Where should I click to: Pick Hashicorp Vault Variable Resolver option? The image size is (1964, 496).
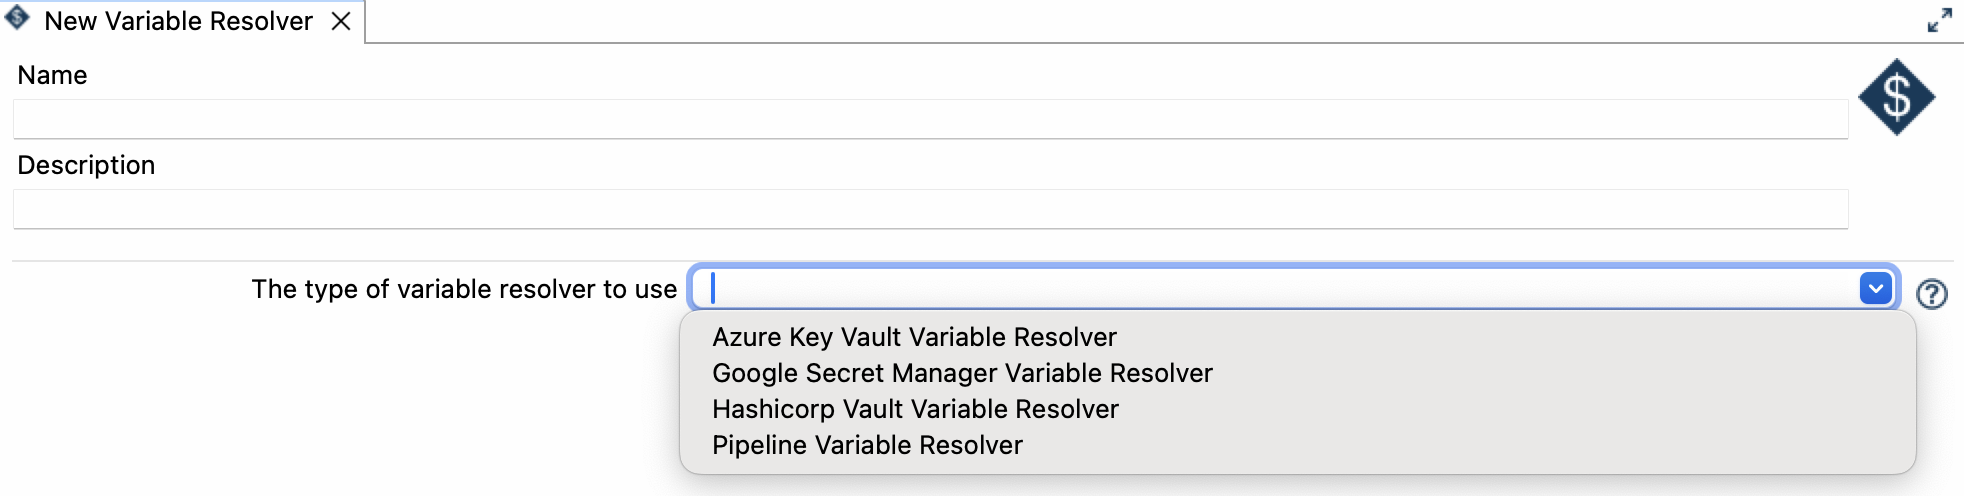coord(915,409)
